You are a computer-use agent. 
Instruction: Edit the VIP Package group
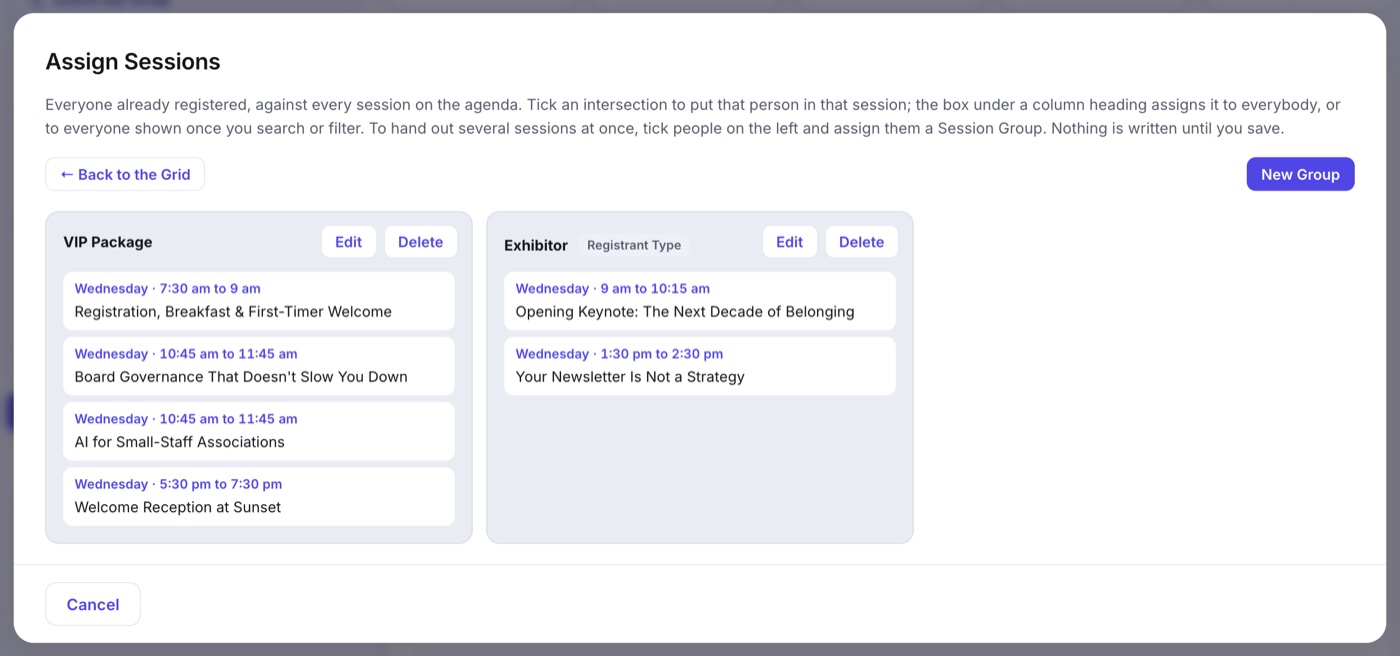coord(349,242)
